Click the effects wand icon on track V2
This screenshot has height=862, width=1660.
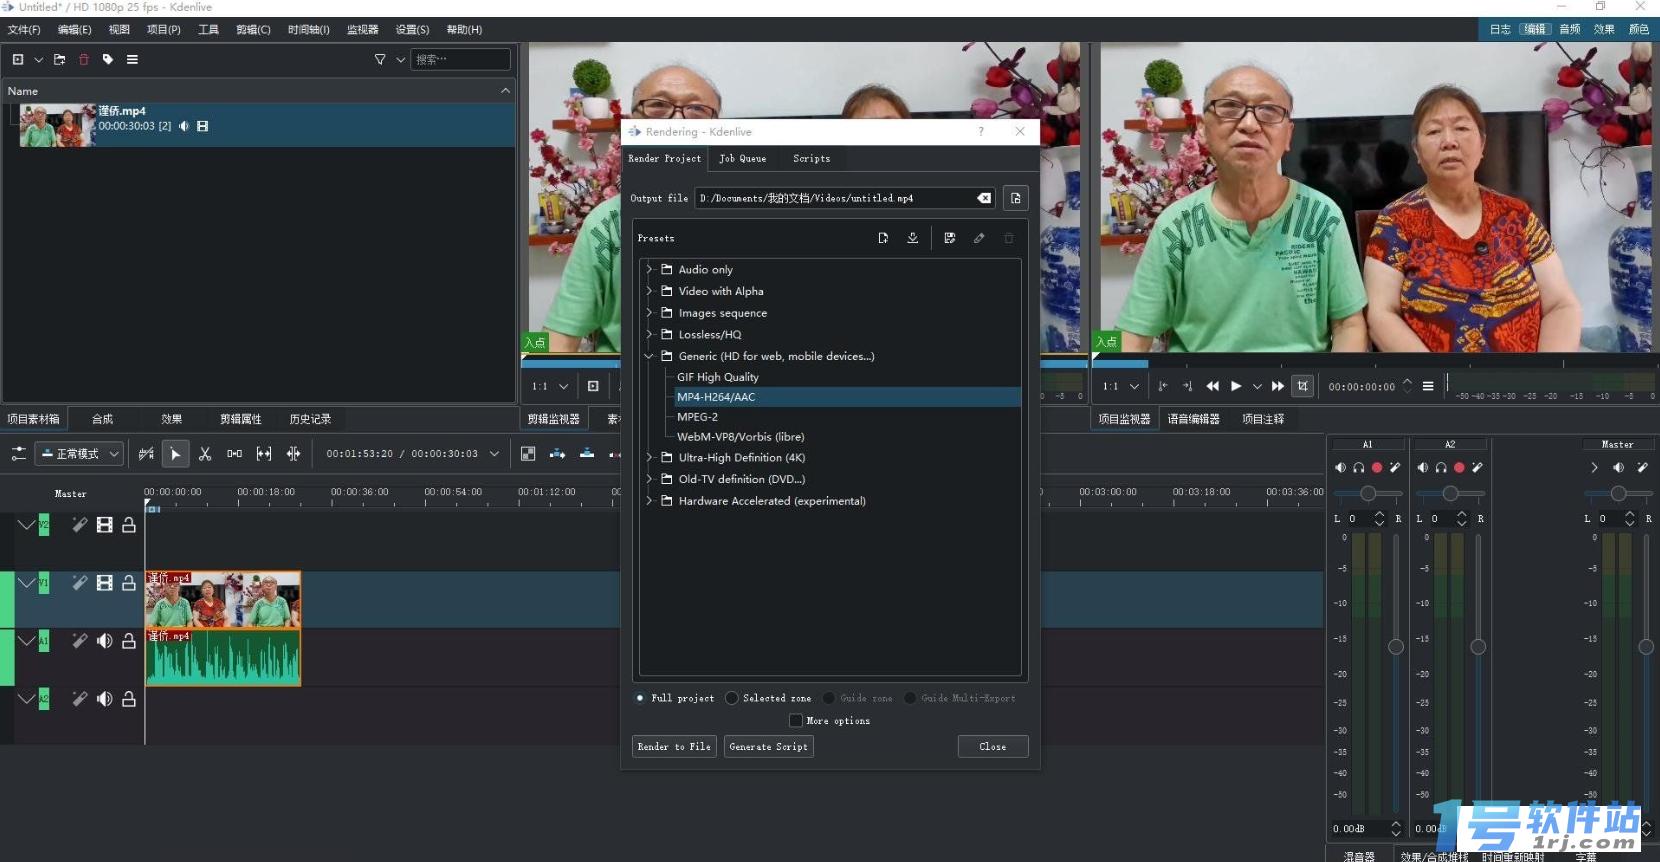coord(80,525)
